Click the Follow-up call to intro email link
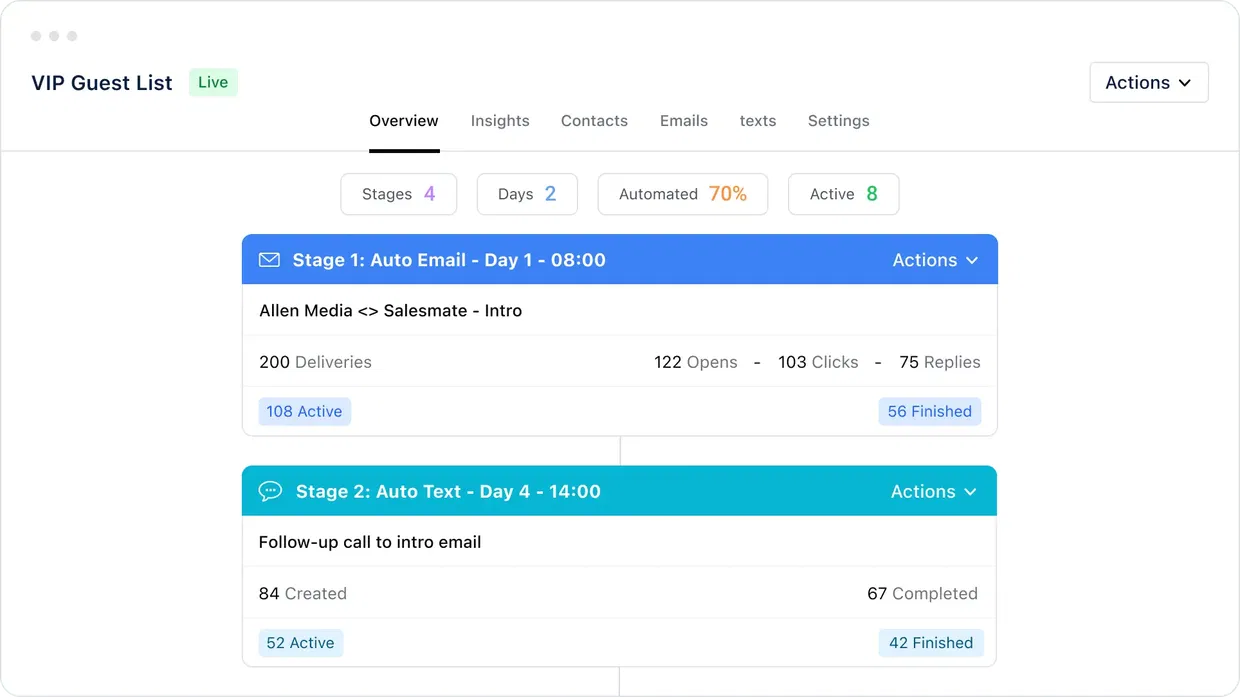This screenshot has height=697, width=1240. 370,542
